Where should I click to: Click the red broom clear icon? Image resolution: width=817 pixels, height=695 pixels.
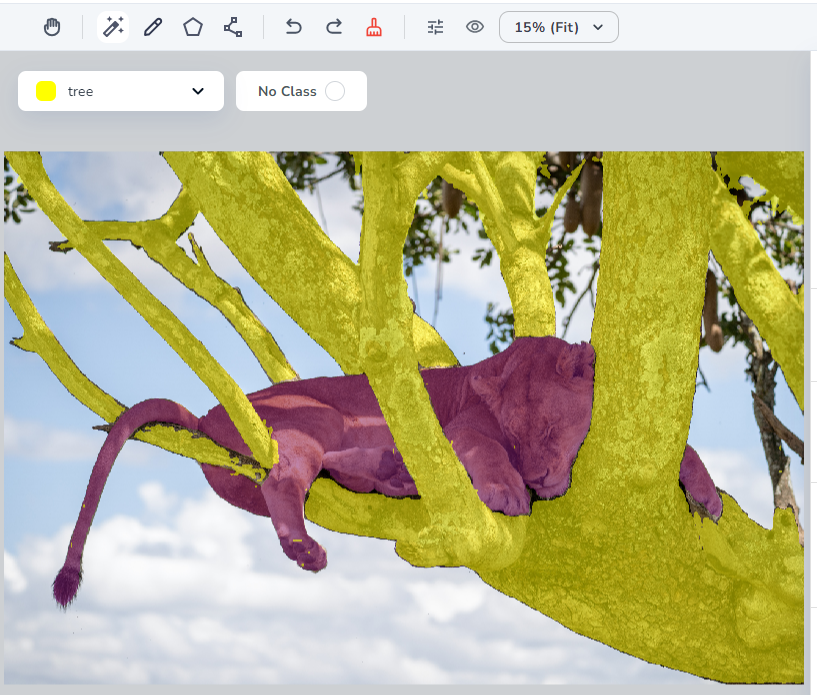(374, 27)
